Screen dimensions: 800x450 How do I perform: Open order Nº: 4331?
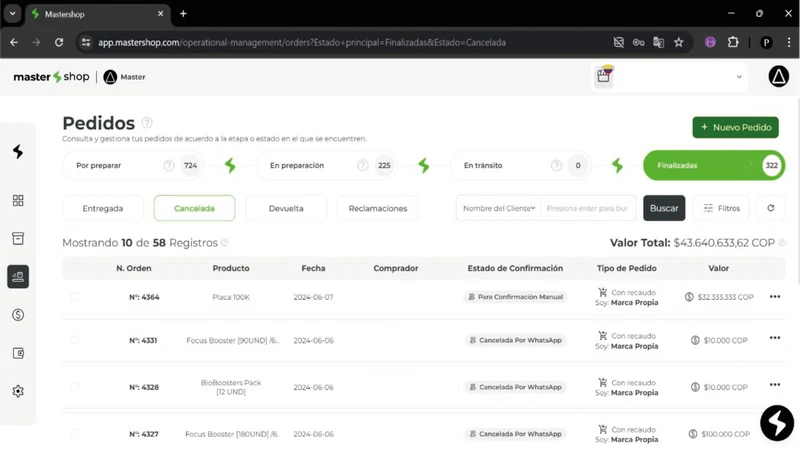click(x=143, y=340)
